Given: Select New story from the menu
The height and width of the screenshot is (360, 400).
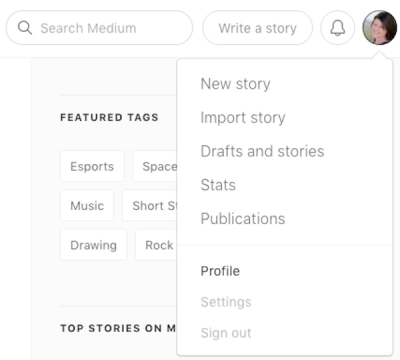Looking at the screenshot, I should [x=235, y=84].
